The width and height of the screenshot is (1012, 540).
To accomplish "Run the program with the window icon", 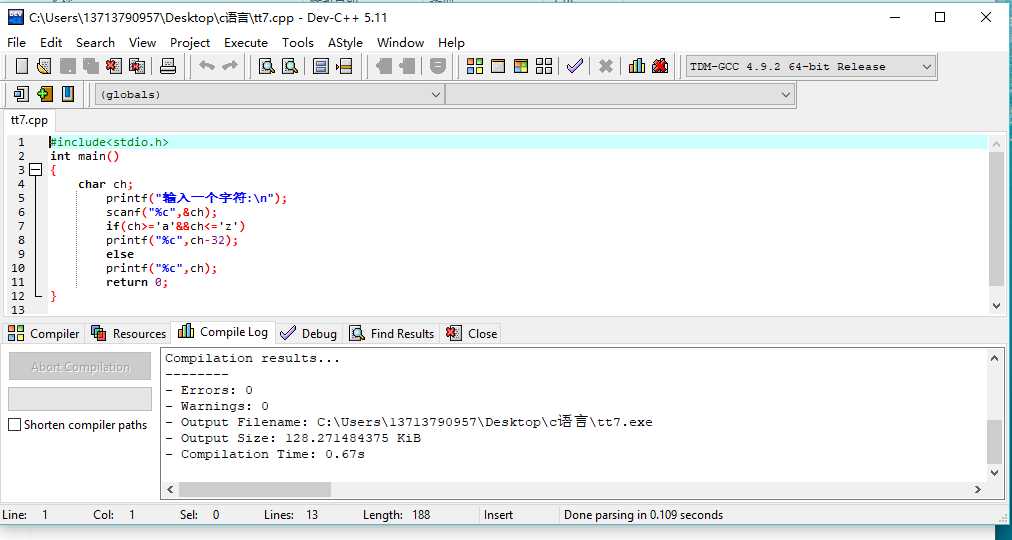I will (x=498, y=66).
